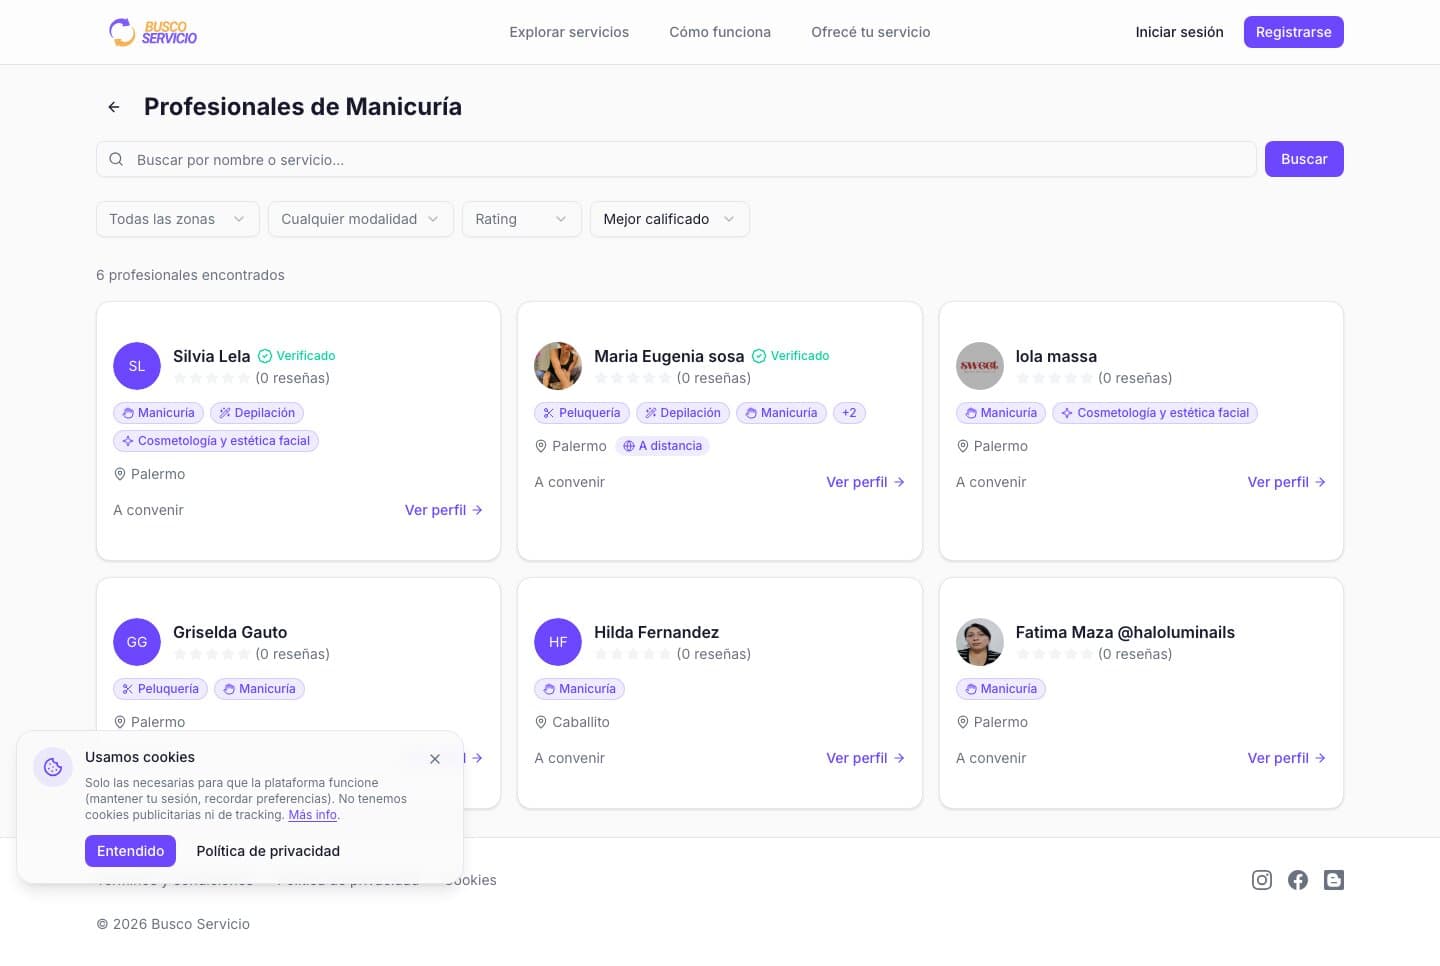Click Silvia Lela's Verificado badge
The height and width of the screenshot is (966, 1440).
(297, 356)
